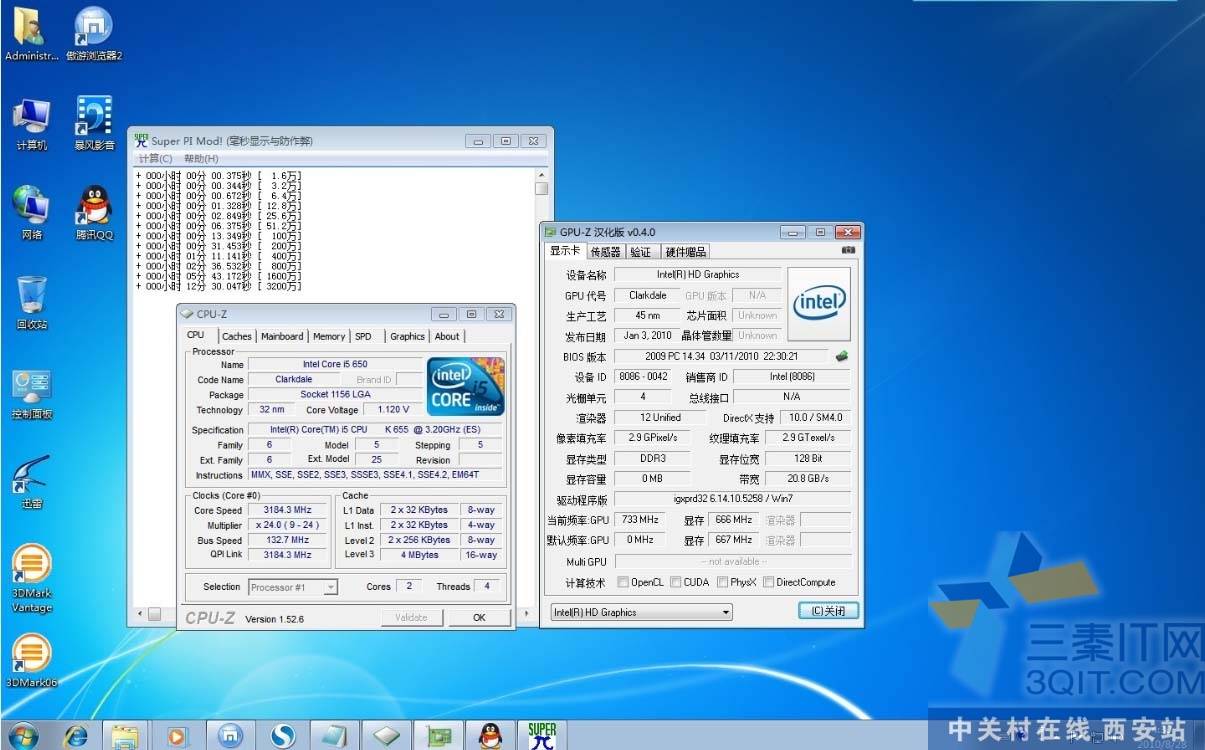
Task: Click the Validate button in CPU-Z
Action: pos(411,617)
